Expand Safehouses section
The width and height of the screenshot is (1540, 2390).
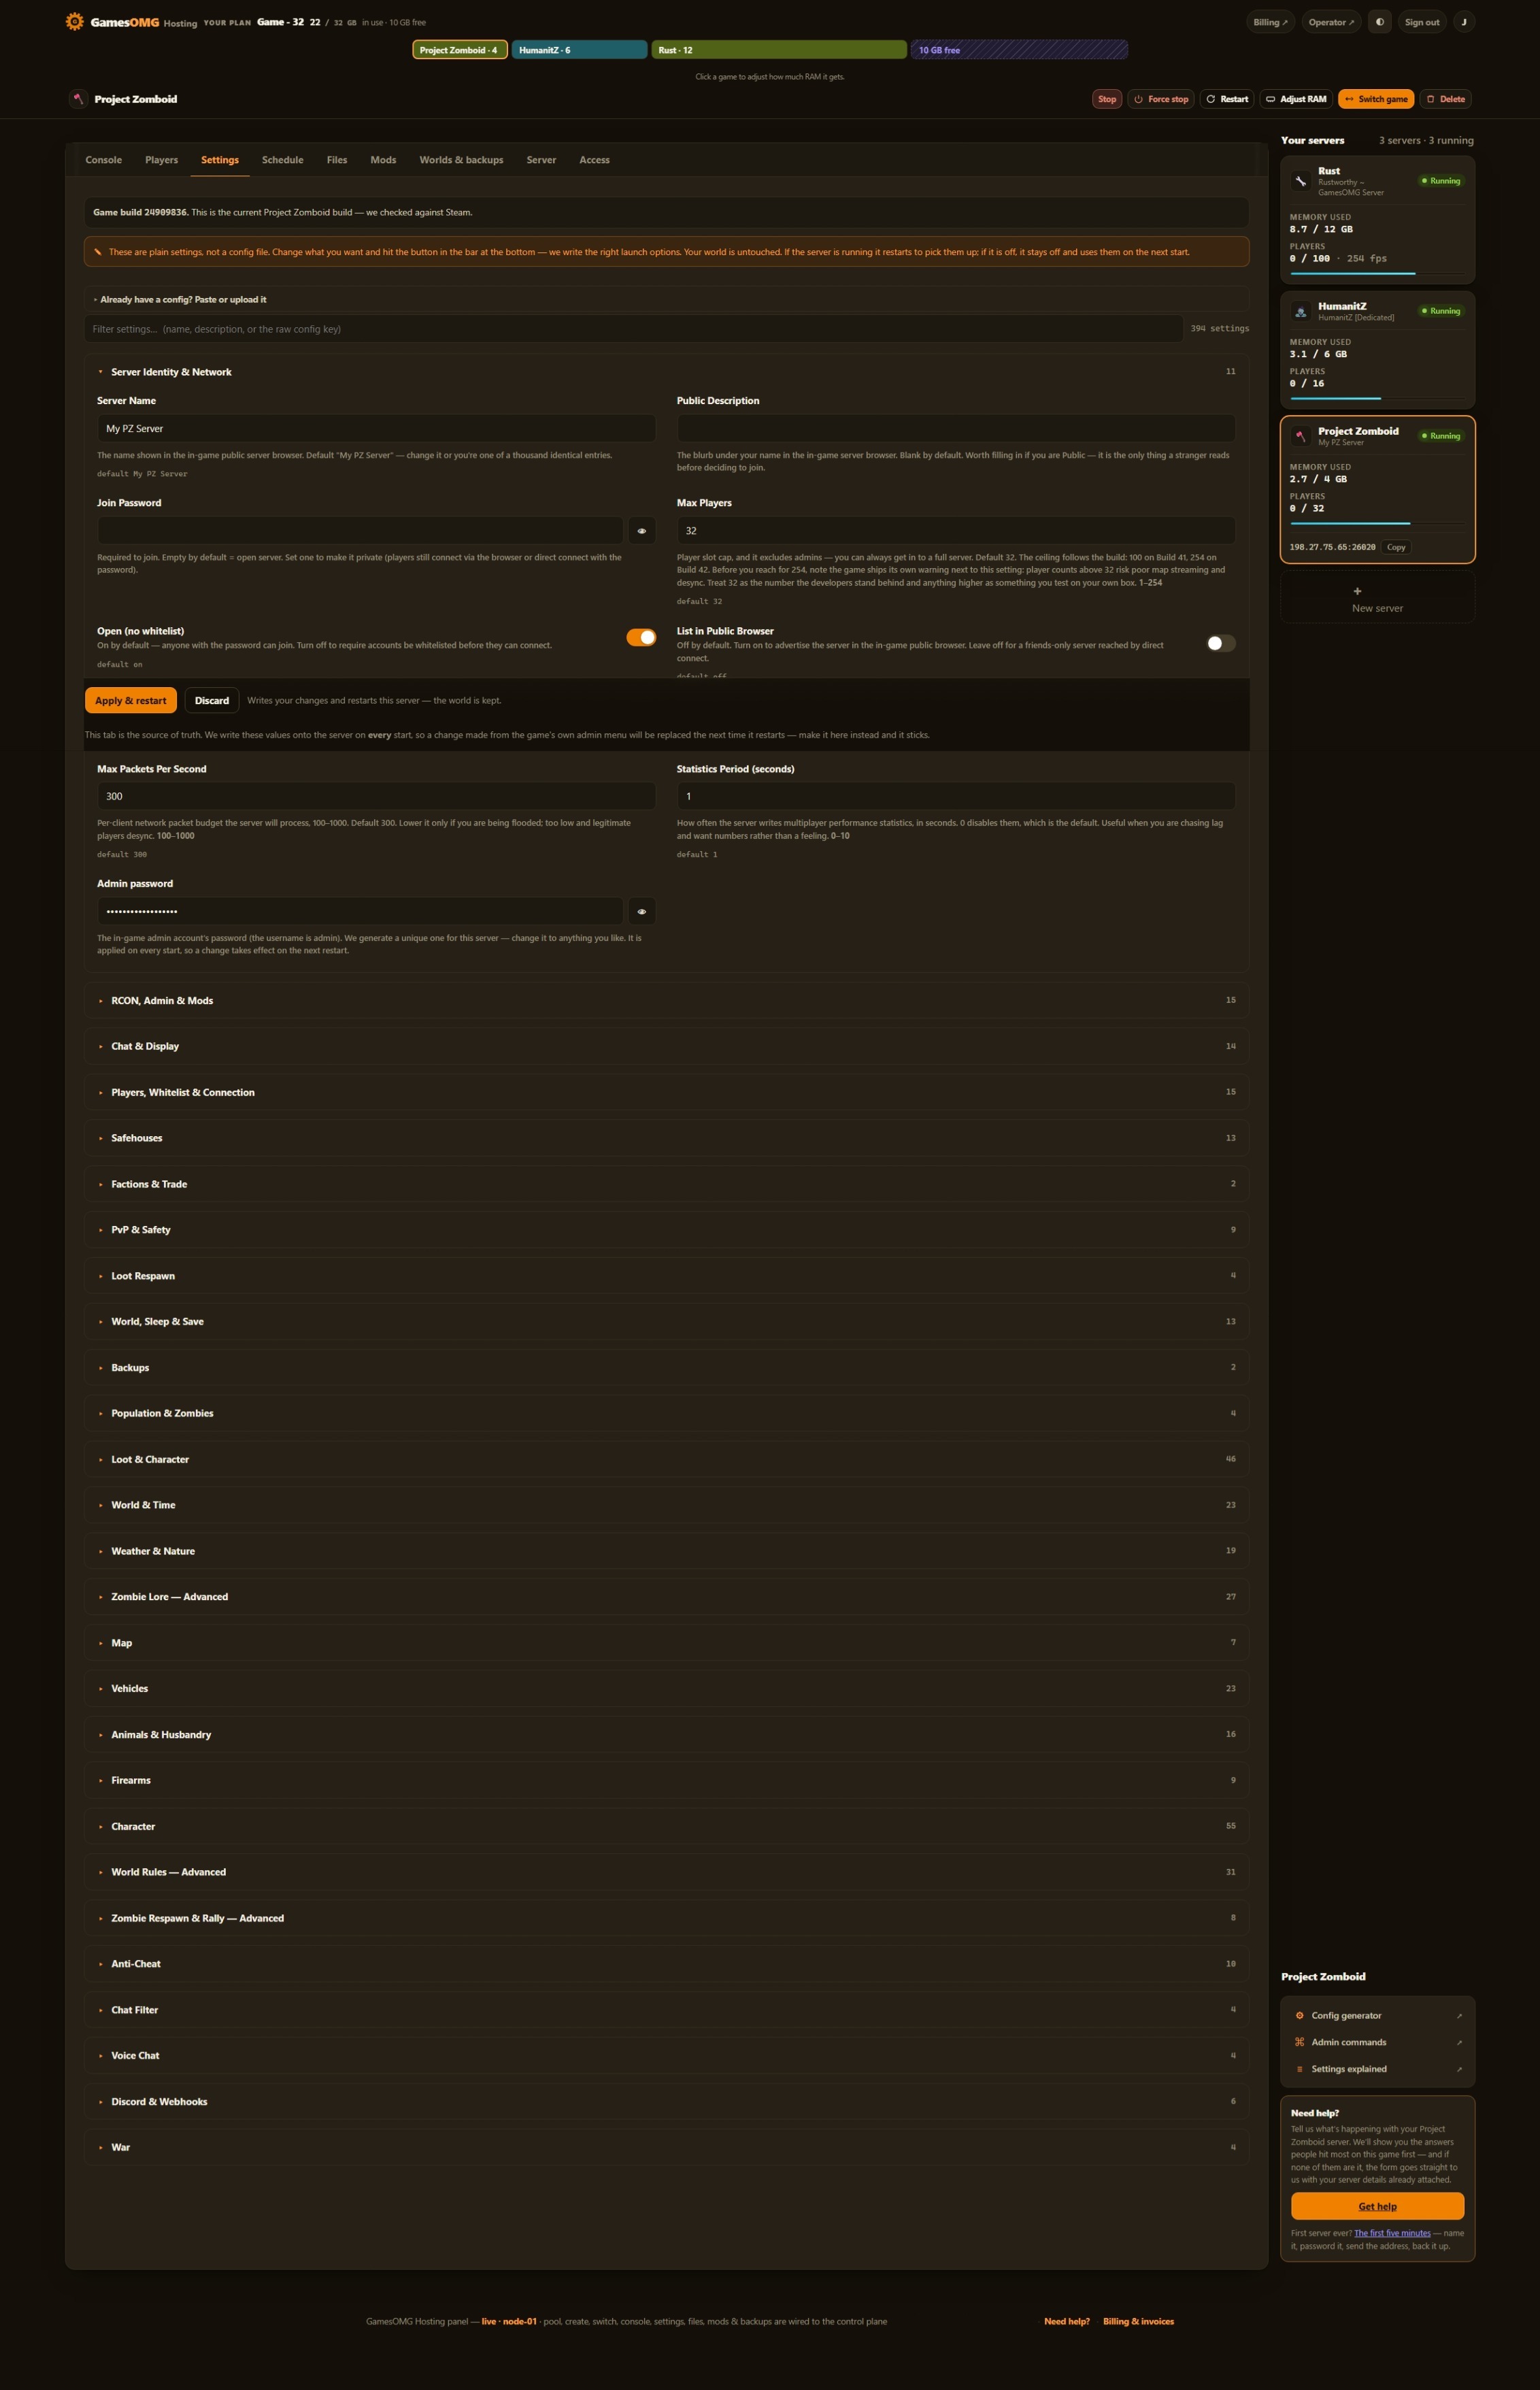(x=666, y=1138)
